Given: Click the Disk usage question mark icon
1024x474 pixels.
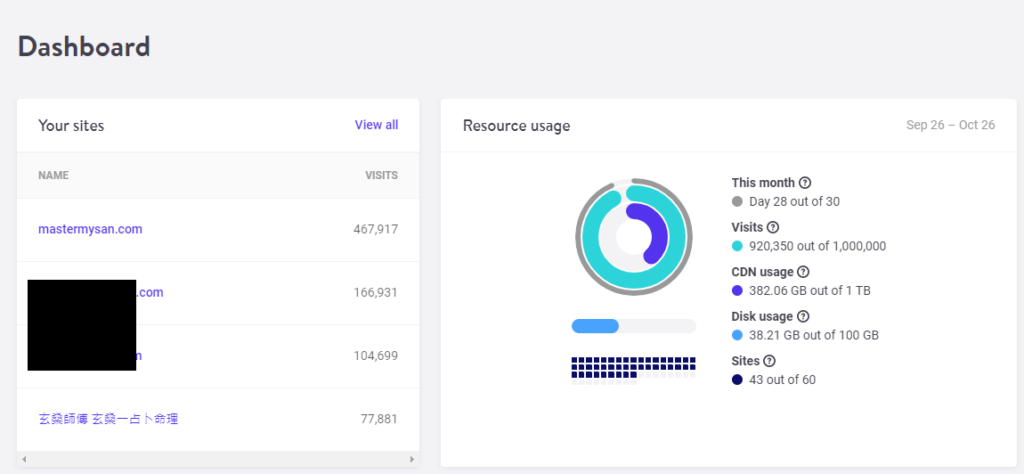Looking at the screenshot, I should 803,316.
